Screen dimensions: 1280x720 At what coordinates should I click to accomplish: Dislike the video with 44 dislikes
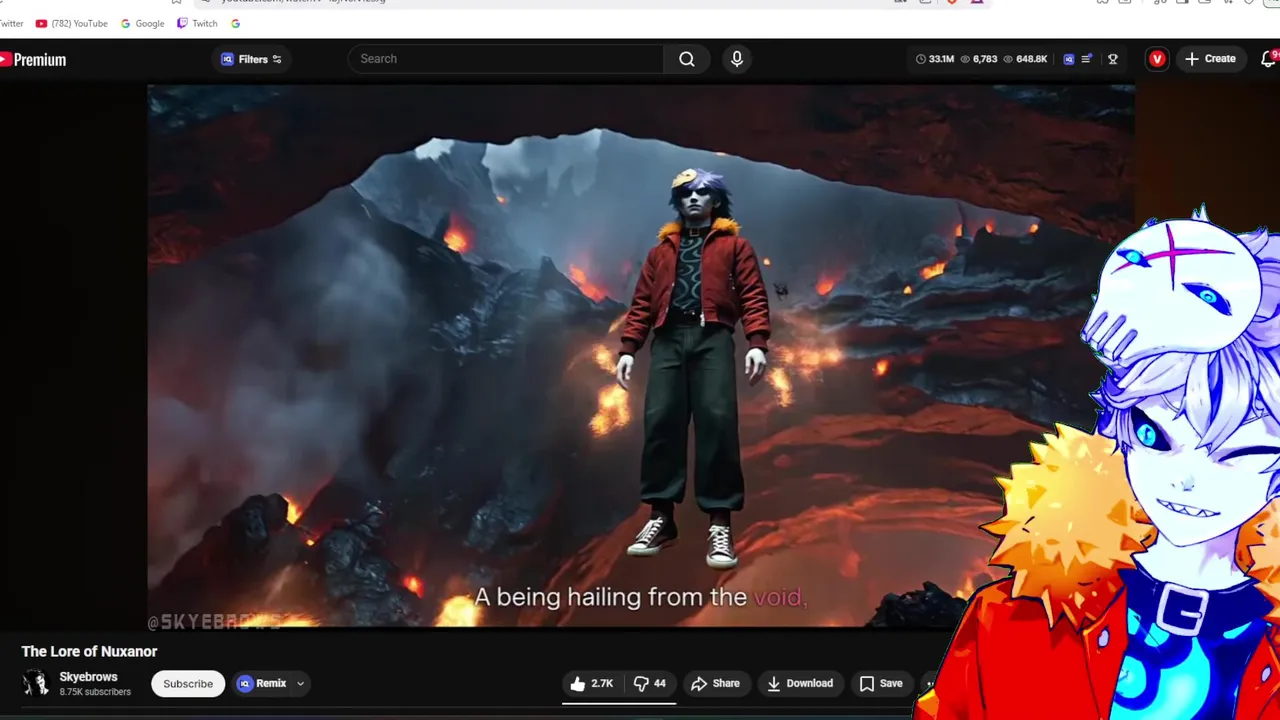coord(650,684)
